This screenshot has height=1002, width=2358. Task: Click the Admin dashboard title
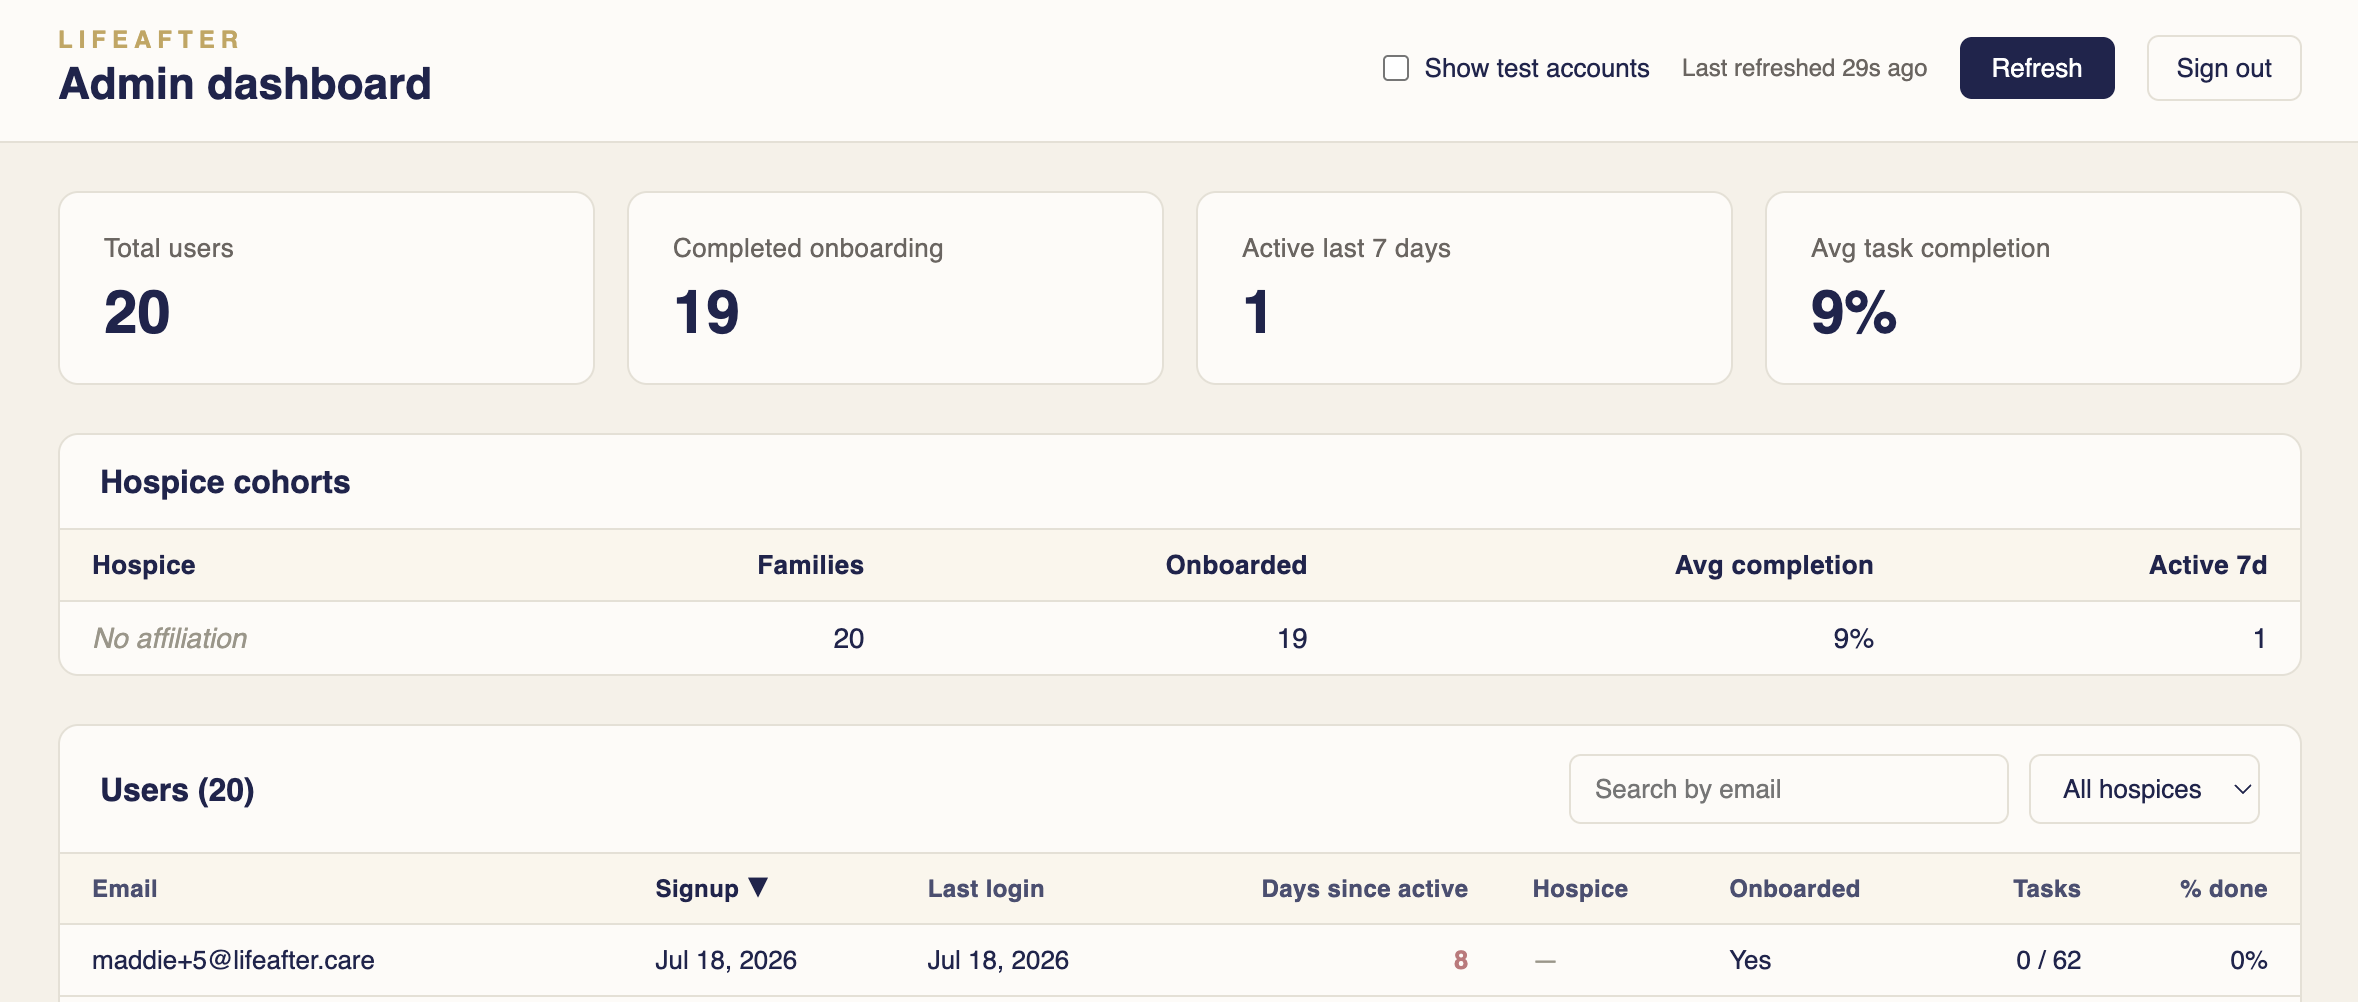tap(245, 83)
